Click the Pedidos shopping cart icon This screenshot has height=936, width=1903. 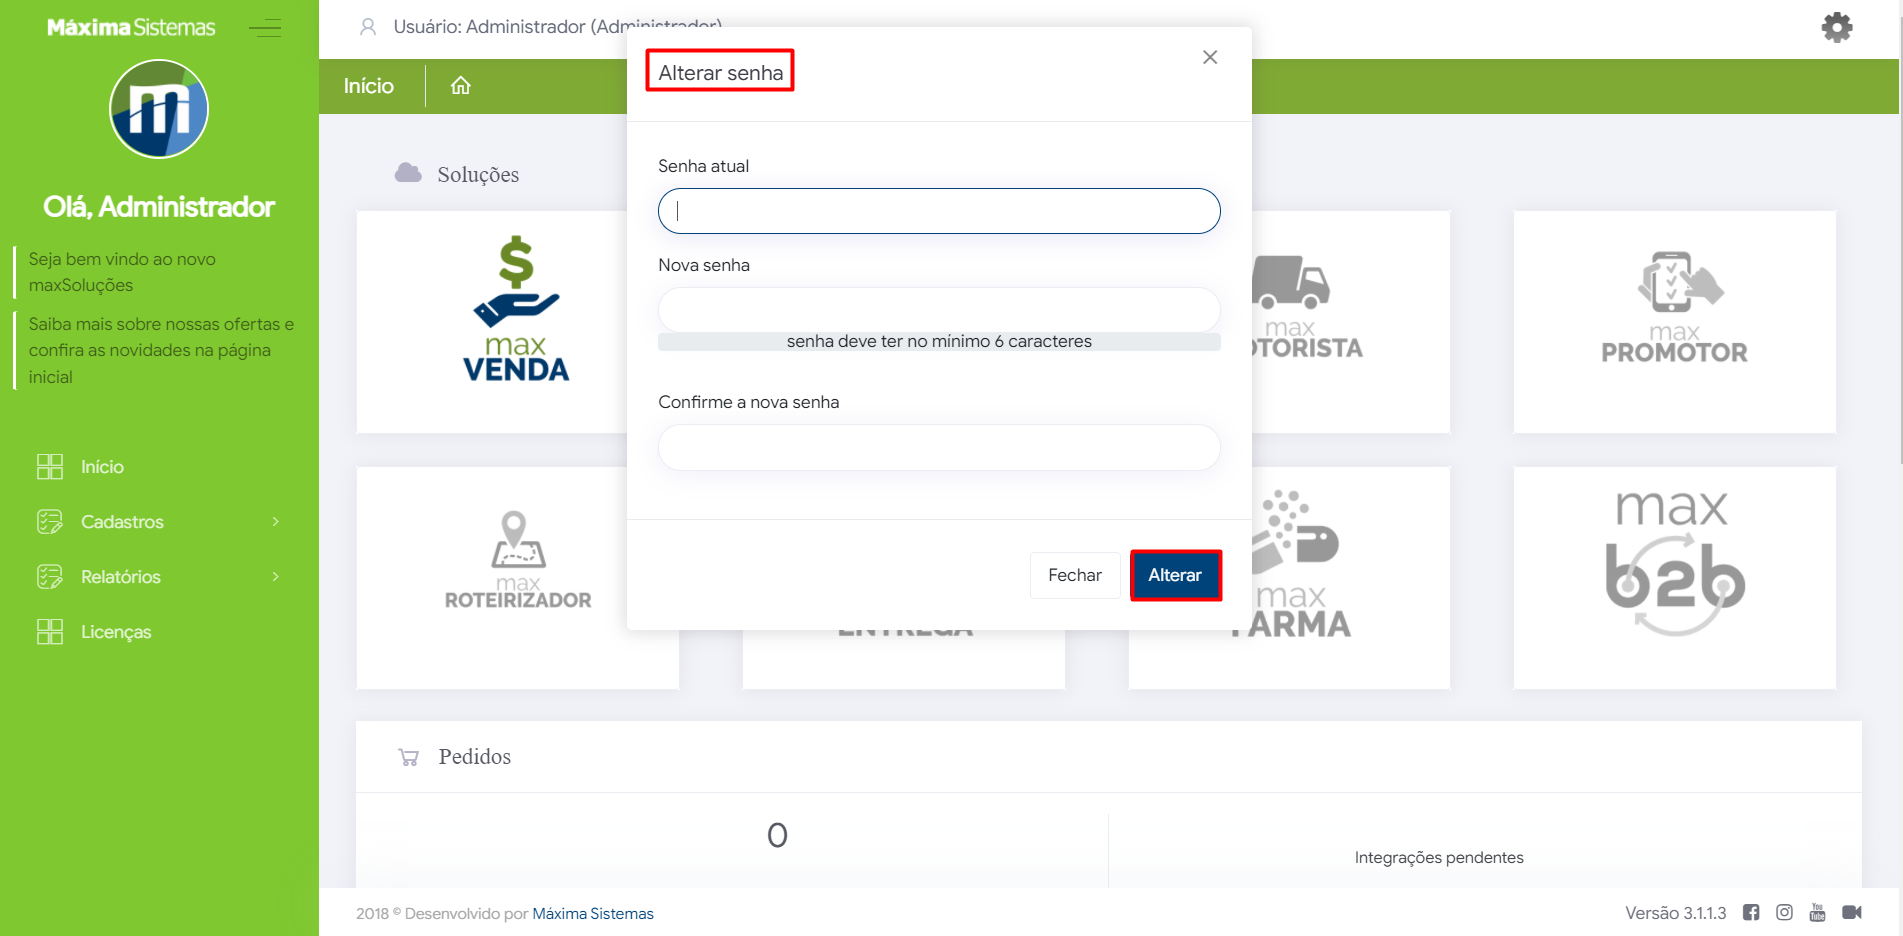pos(408,757)
